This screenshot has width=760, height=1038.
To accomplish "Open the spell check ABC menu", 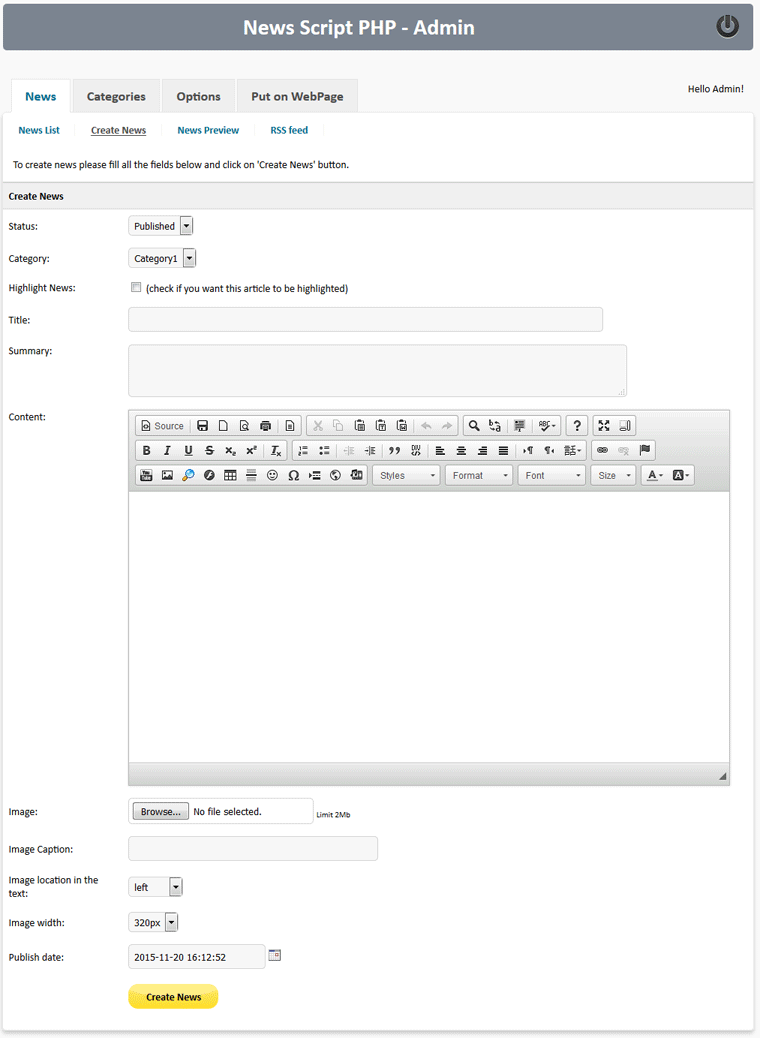I will click(x=547, y=426).
